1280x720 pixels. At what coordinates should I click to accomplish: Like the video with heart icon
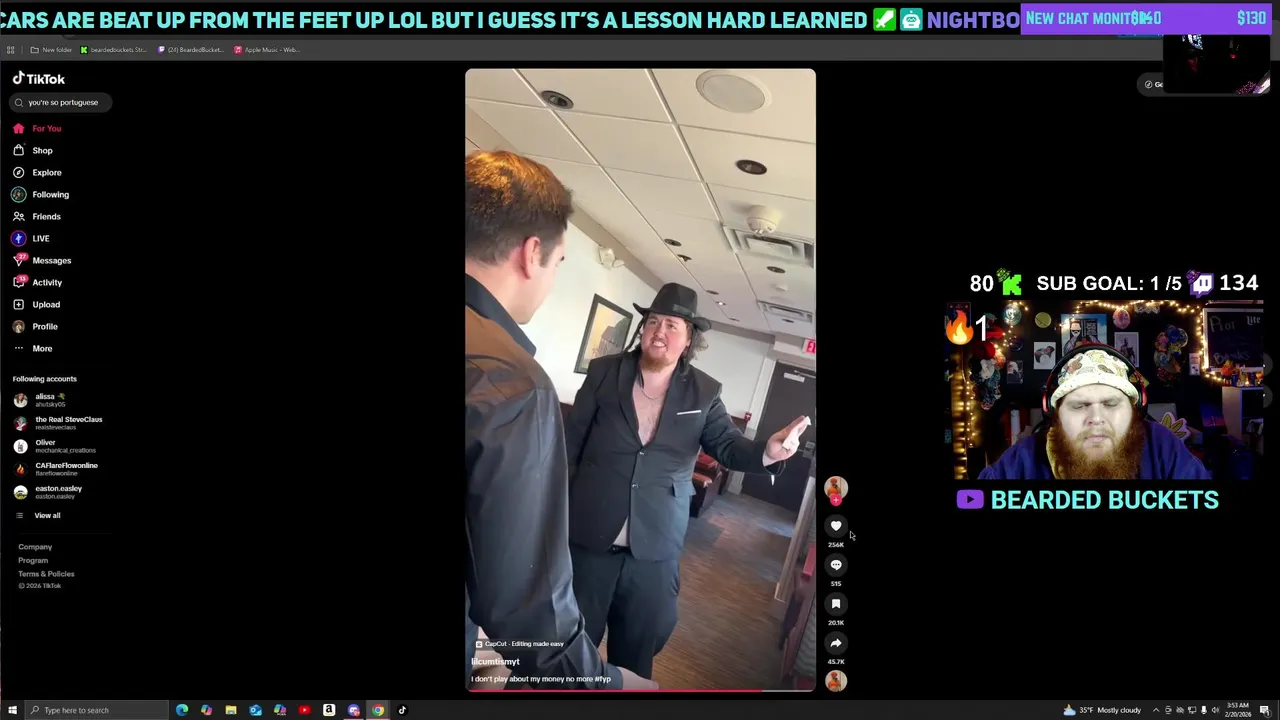[x=836, y=526]
